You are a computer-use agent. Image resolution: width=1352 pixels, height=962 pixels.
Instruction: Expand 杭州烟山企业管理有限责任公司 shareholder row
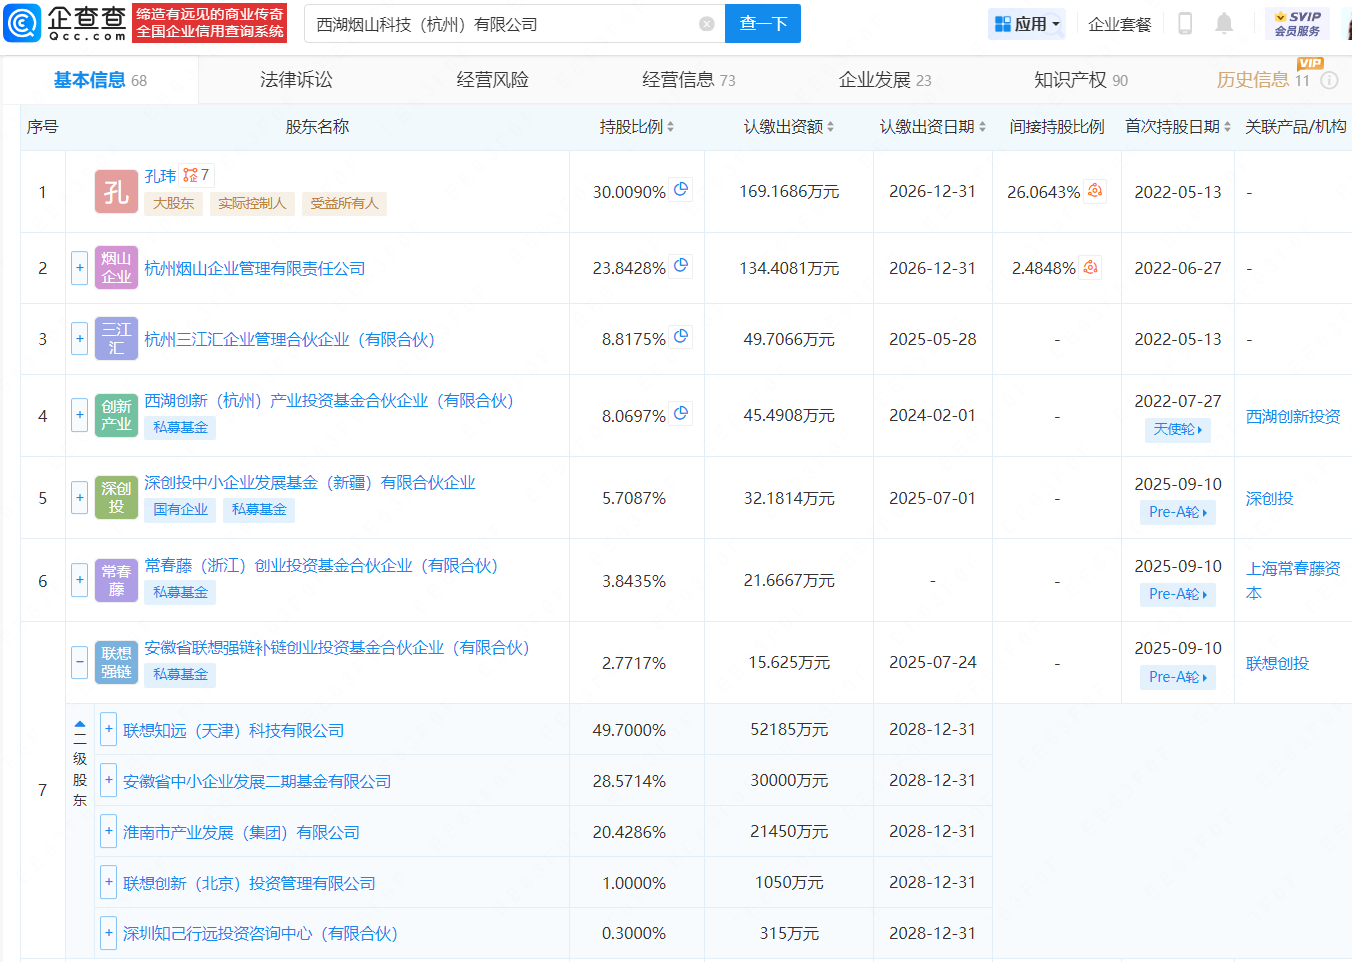tap(79, 268)
